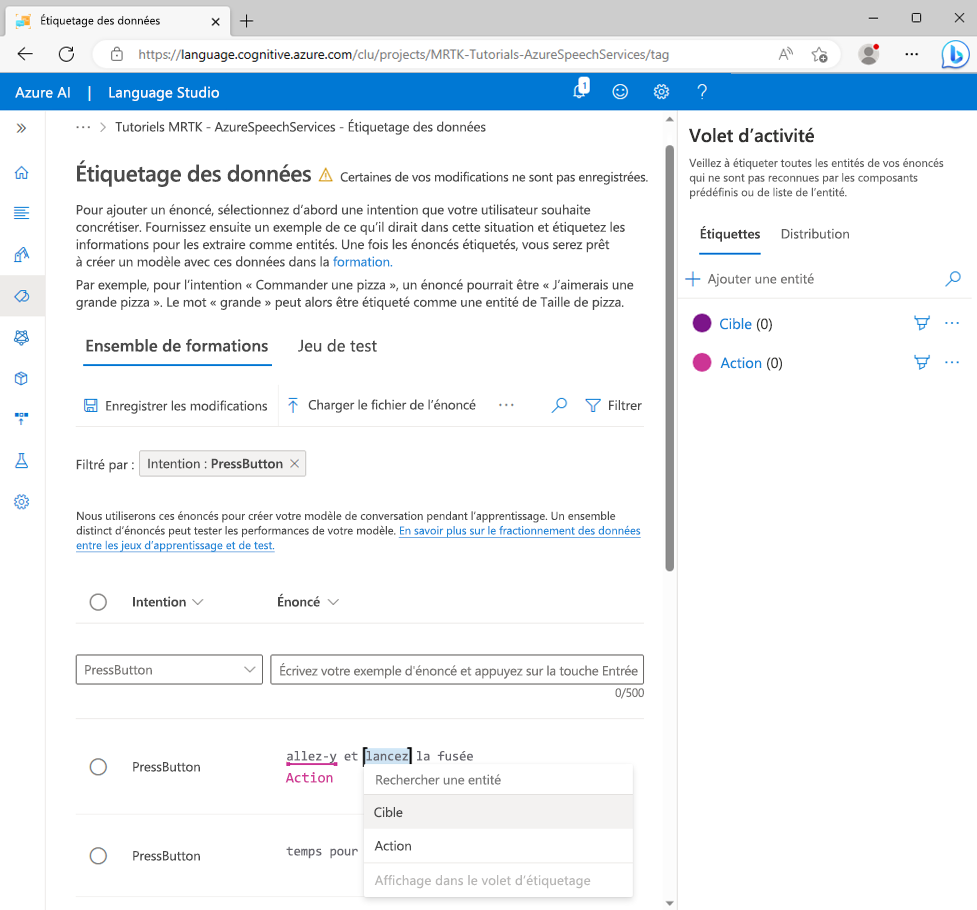Click the Read aloud icon

pyautogui.click(x=786, y=54)
